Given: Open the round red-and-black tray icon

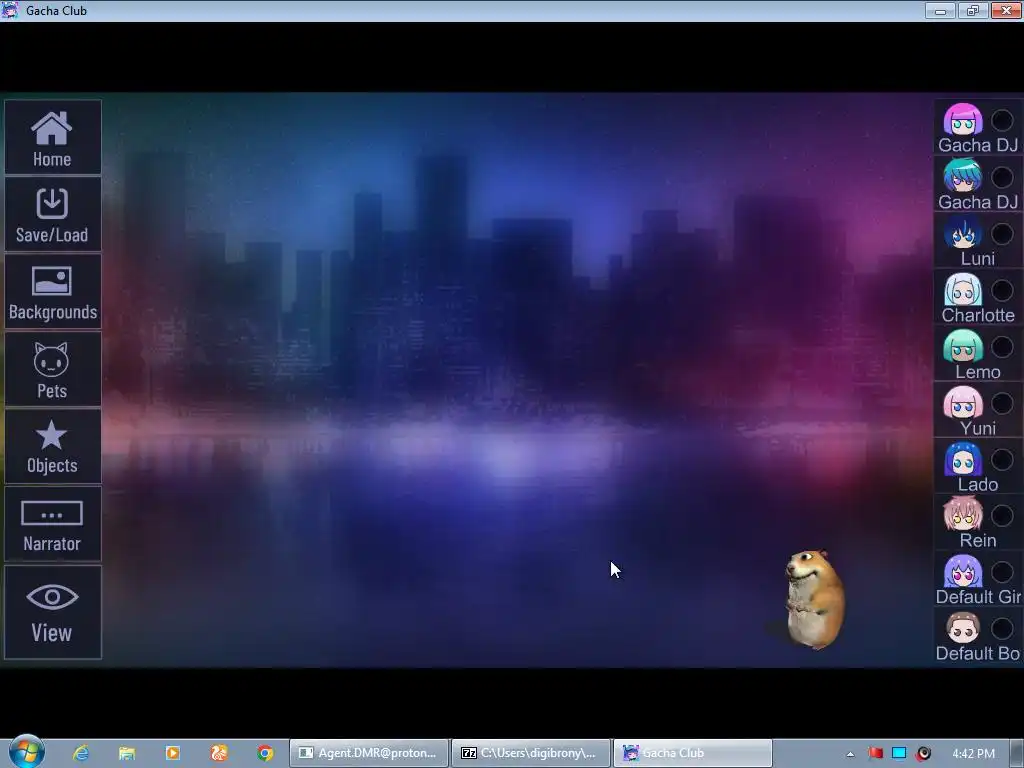Looking at the screenshot, I should (923, 753).
